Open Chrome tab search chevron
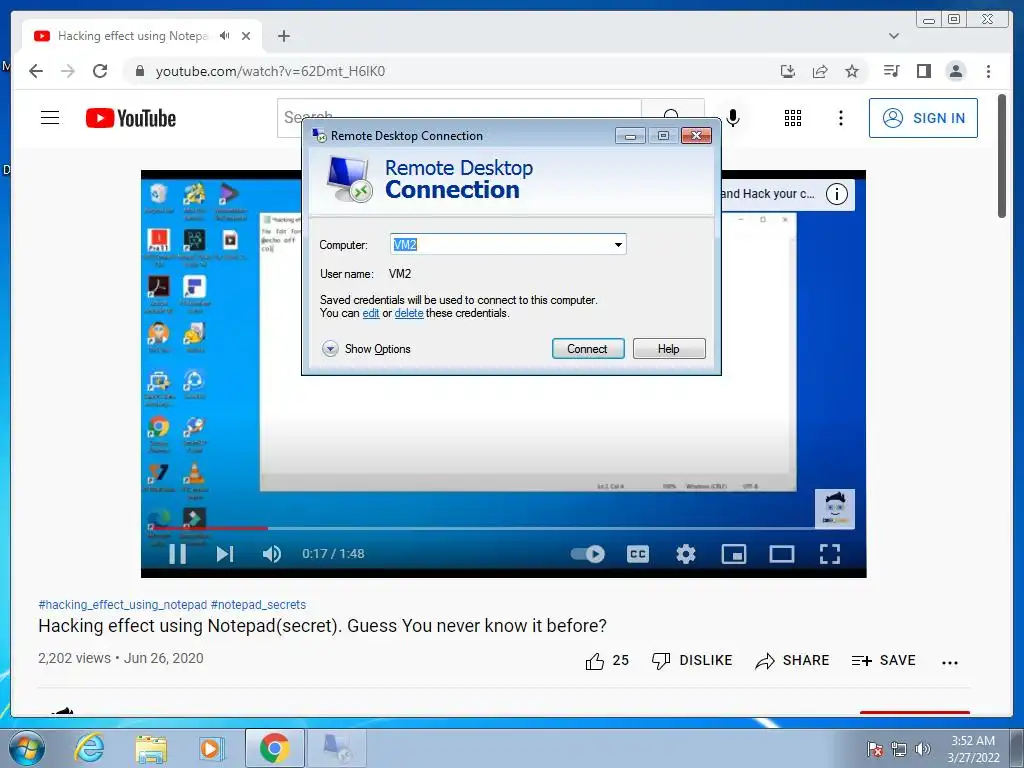 894,36
